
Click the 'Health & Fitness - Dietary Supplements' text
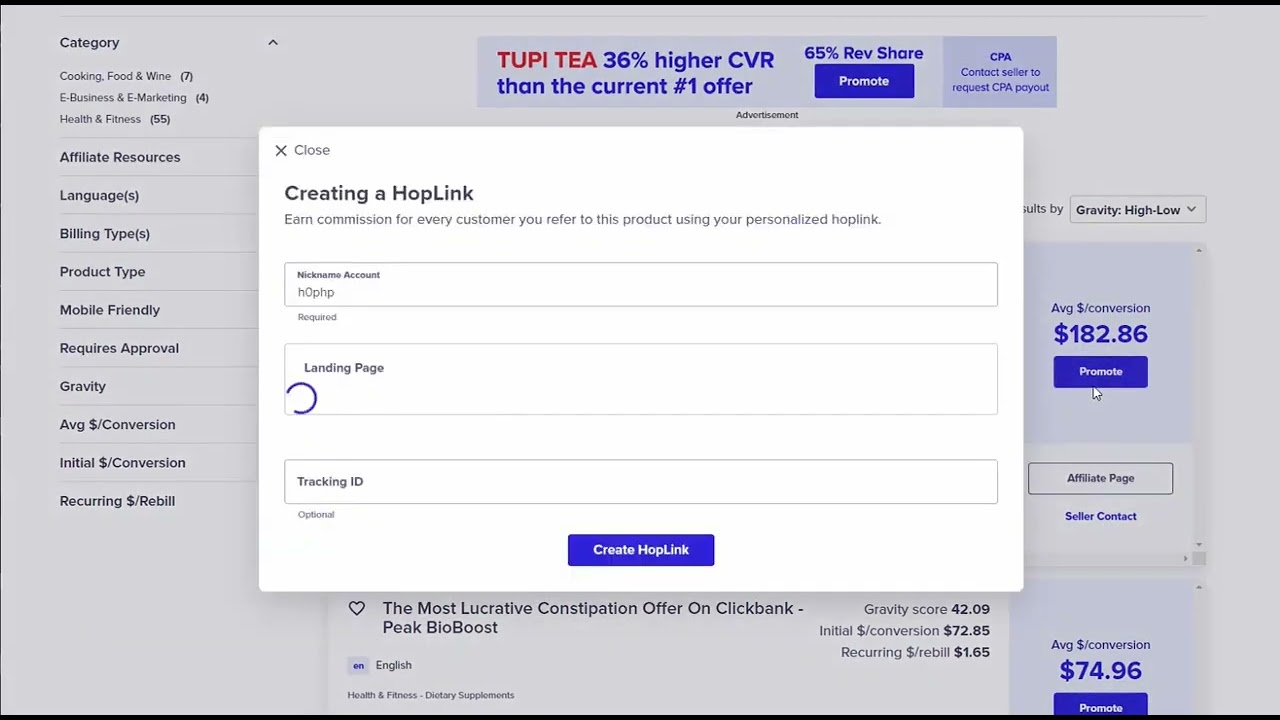431,695
